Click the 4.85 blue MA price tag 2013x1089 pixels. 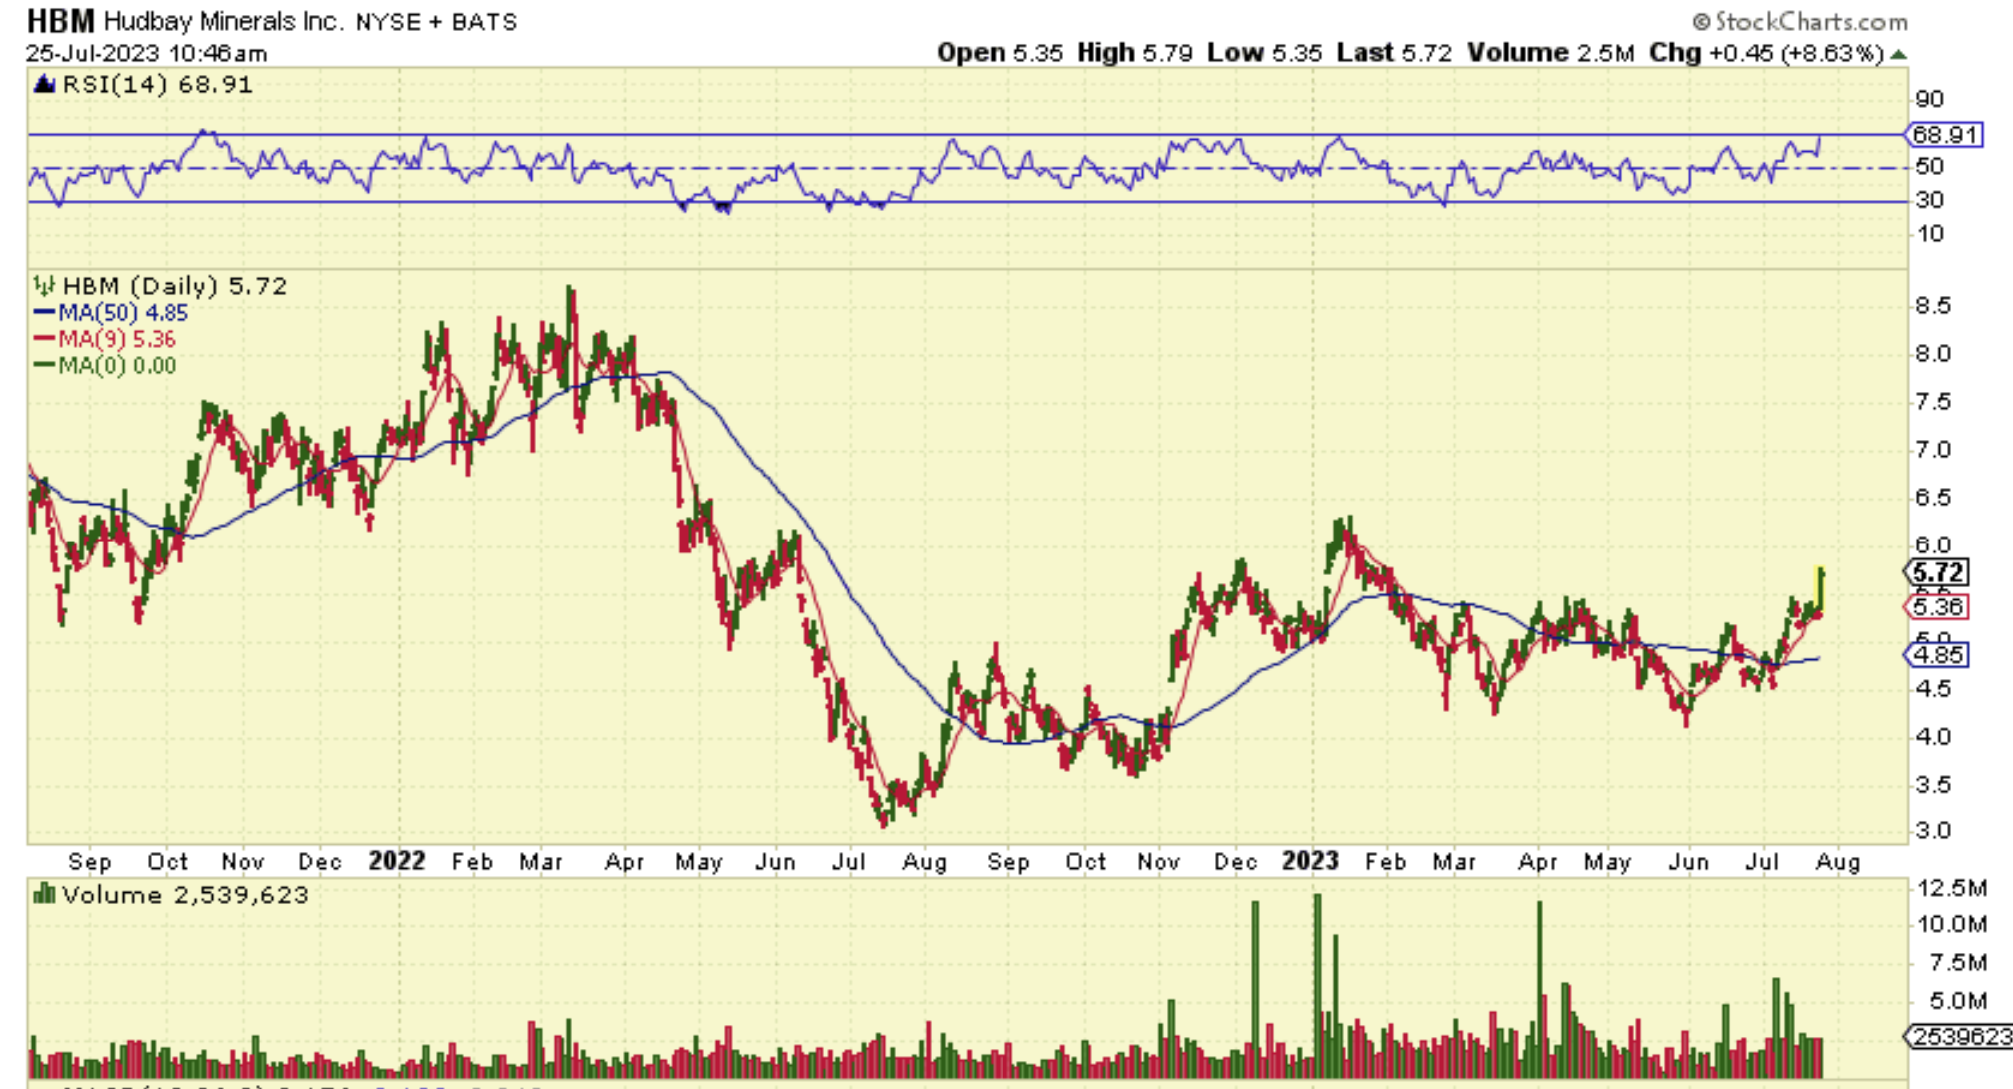(1938, 655)
